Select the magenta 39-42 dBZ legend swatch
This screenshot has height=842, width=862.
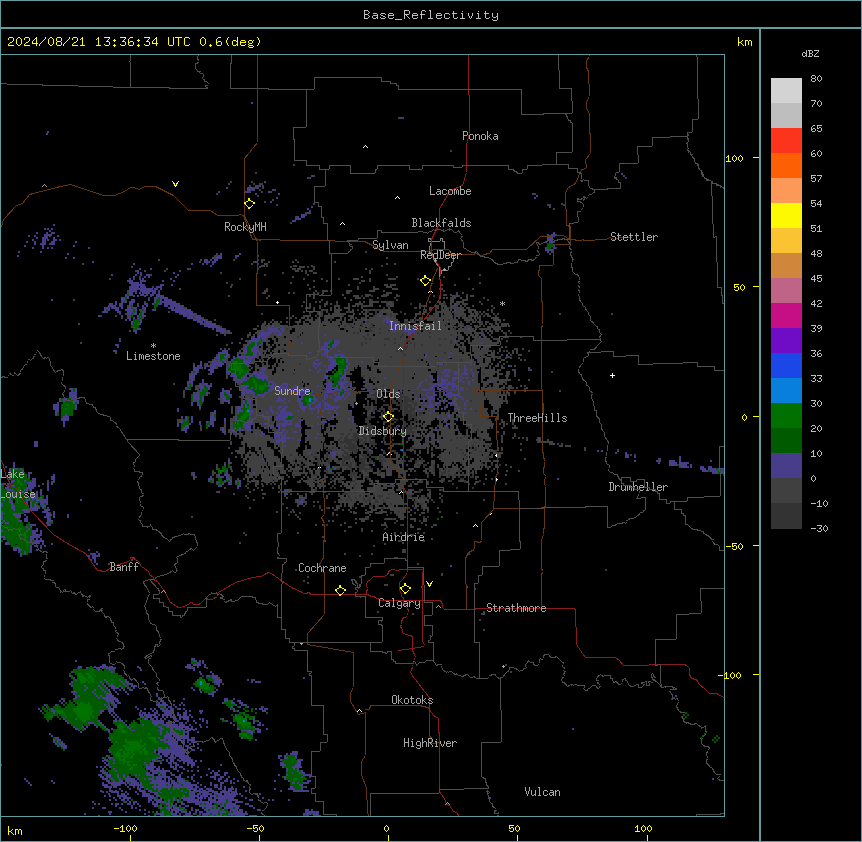click(x=786, y=315)
